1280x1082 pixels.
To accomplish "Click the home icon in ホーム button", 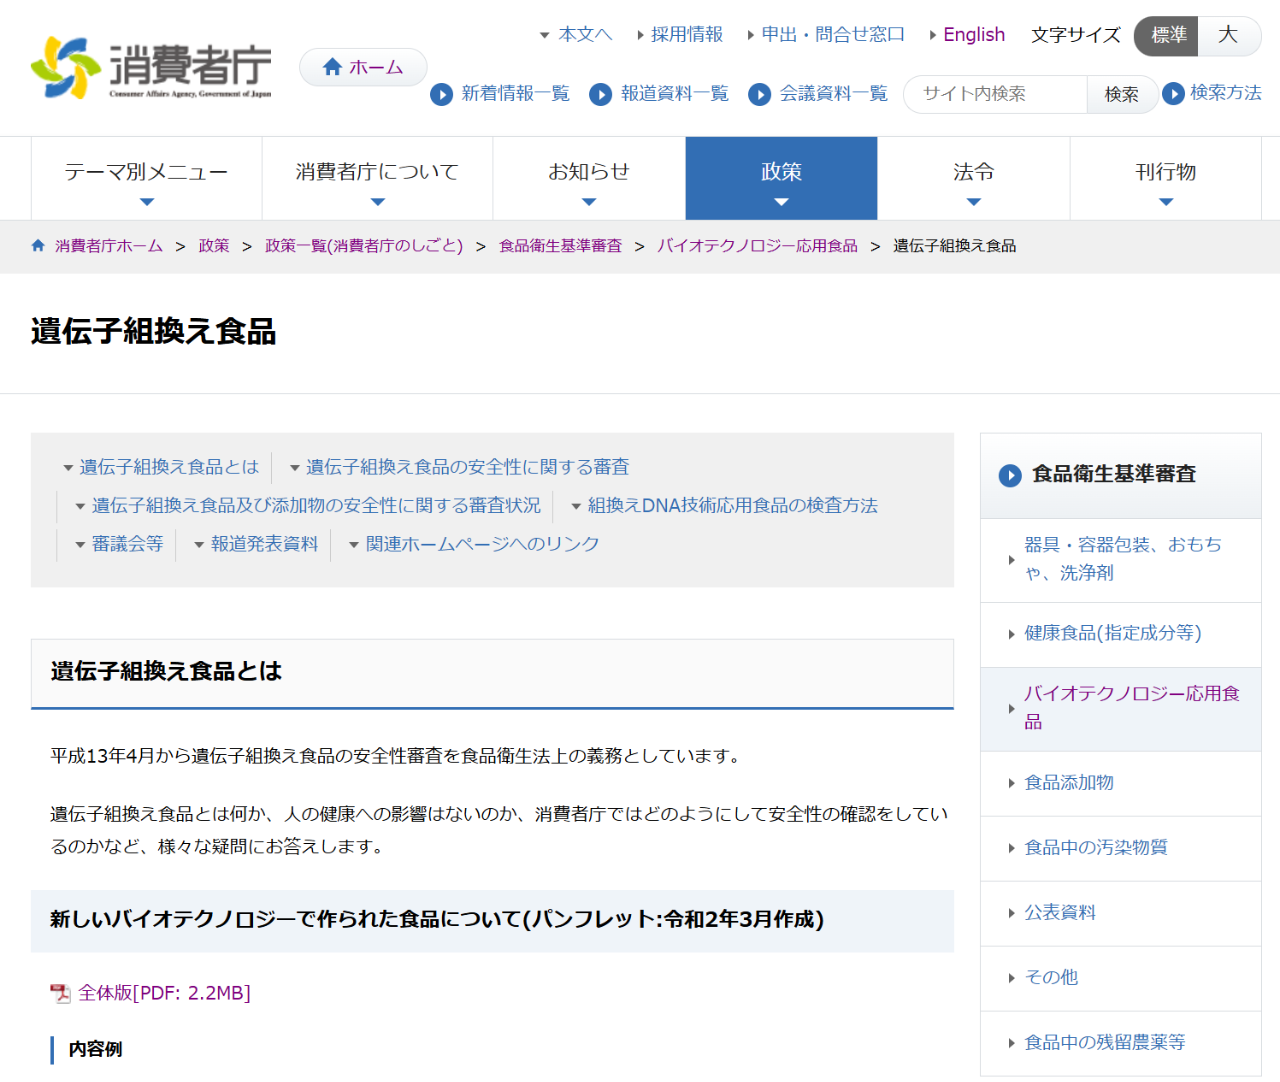I will (333, 67).
